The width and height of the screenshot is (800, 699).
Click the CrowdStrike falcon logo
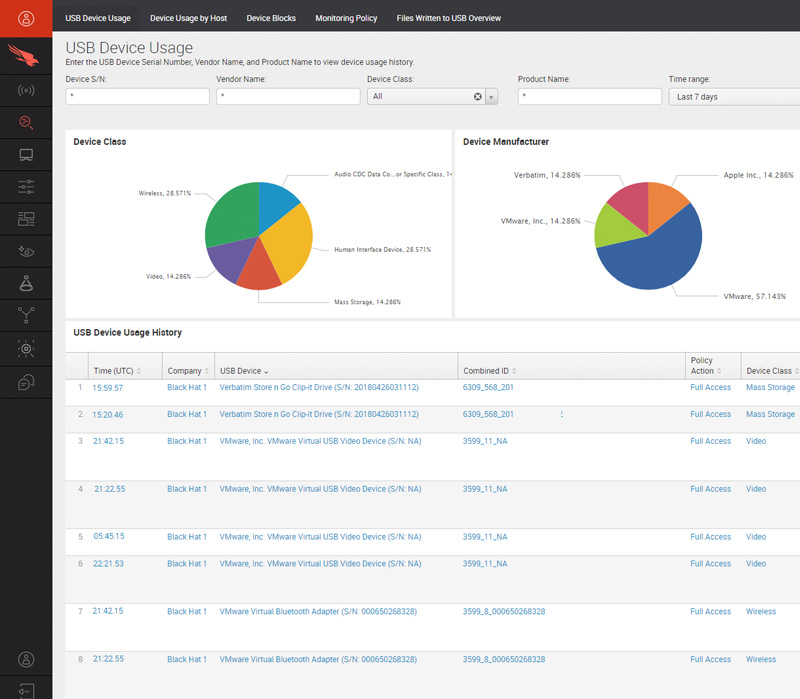[x=26, y=55]
